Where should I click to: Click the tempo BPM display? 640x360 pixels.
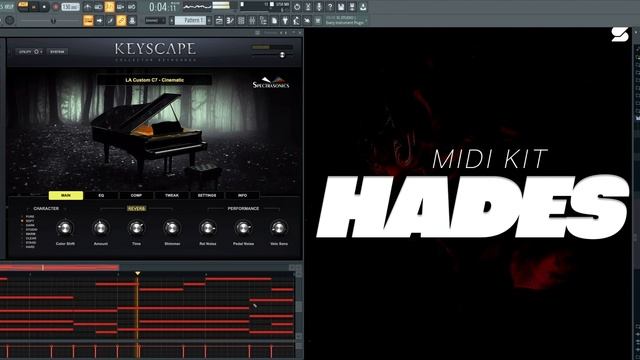point(70,7)
